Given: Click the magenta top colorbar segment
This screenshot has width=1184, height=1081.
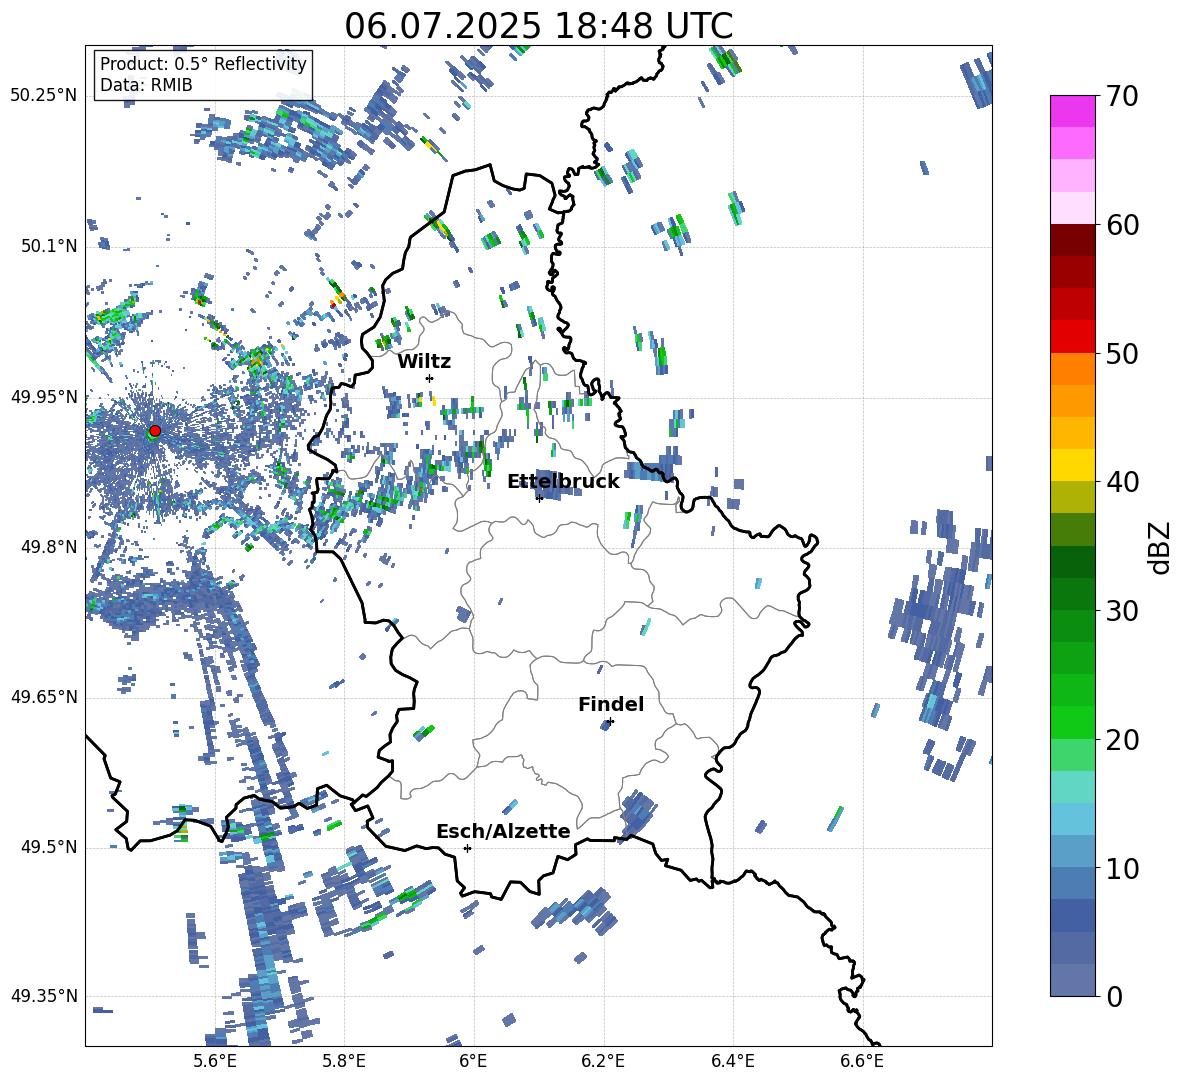Looking at the screenshot, I should (1072, 111).
